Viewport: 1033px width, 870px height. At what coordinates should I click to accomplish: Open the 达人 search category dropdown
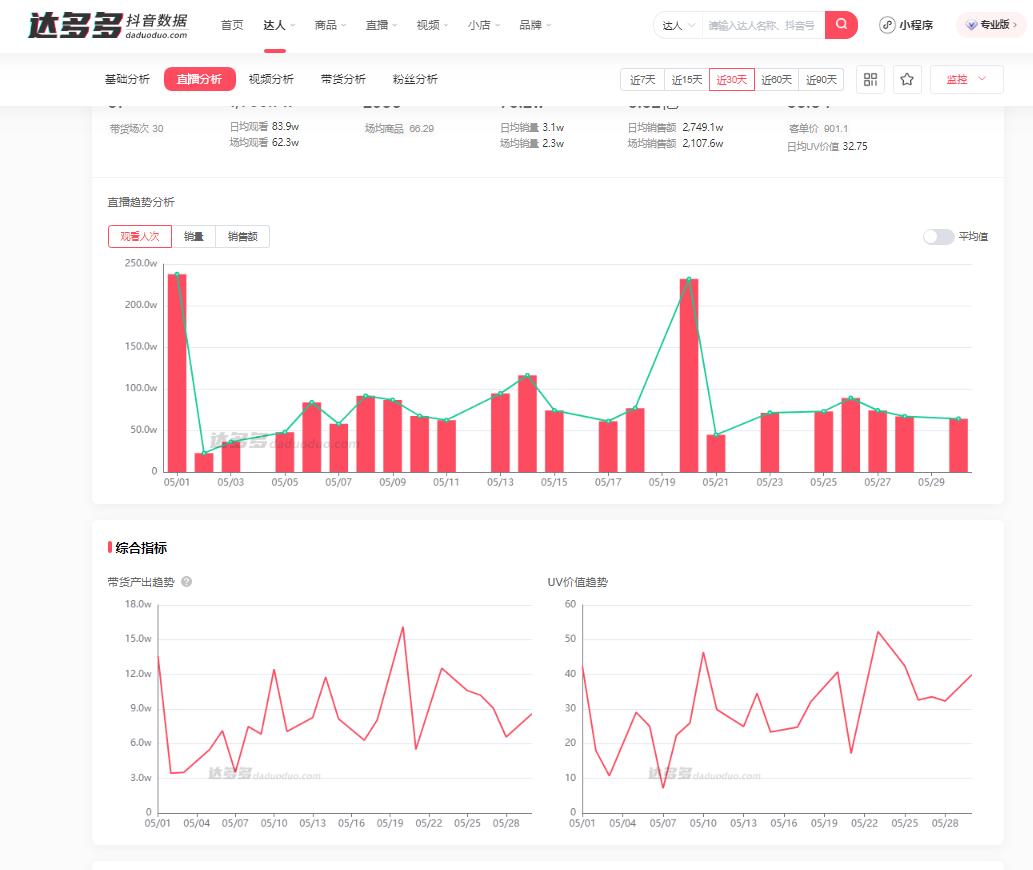[677, 25]
